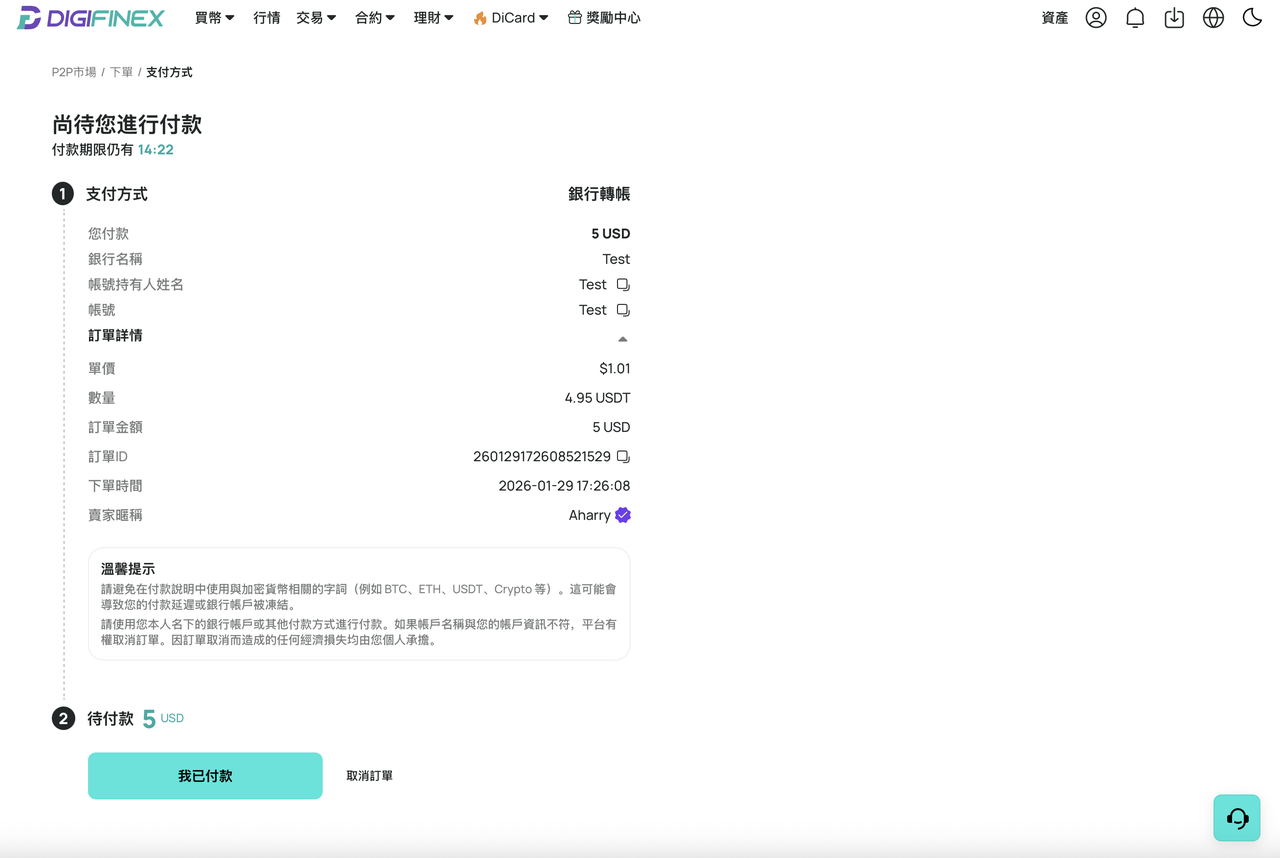Copy the account number value
The width and height of the screenshot is (1280, 858).
[x=623, y=310]
